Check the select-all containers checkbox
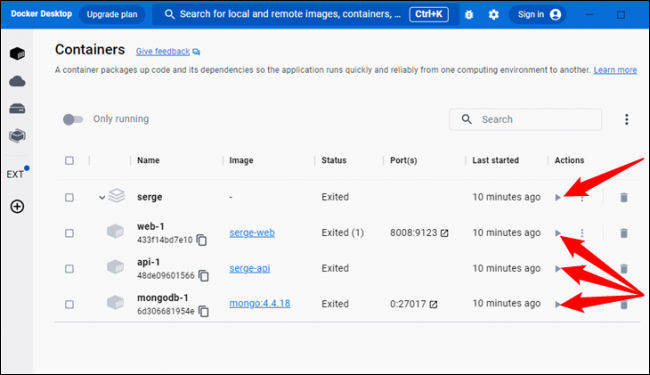This screenshot has height=375, width=650. [x=69, y=160]
